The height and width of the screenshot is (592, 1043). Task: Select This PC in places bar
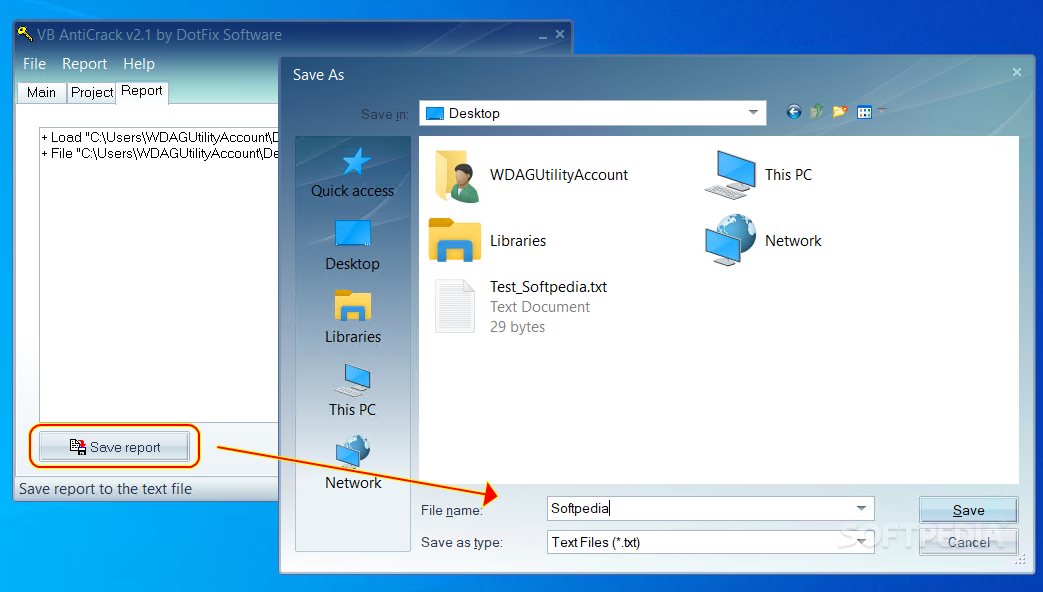point(353,391)
